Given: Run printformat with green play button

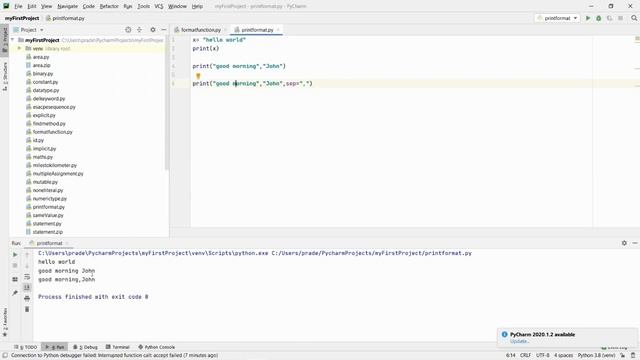Looking at the screenshot, I should (588, 18).
